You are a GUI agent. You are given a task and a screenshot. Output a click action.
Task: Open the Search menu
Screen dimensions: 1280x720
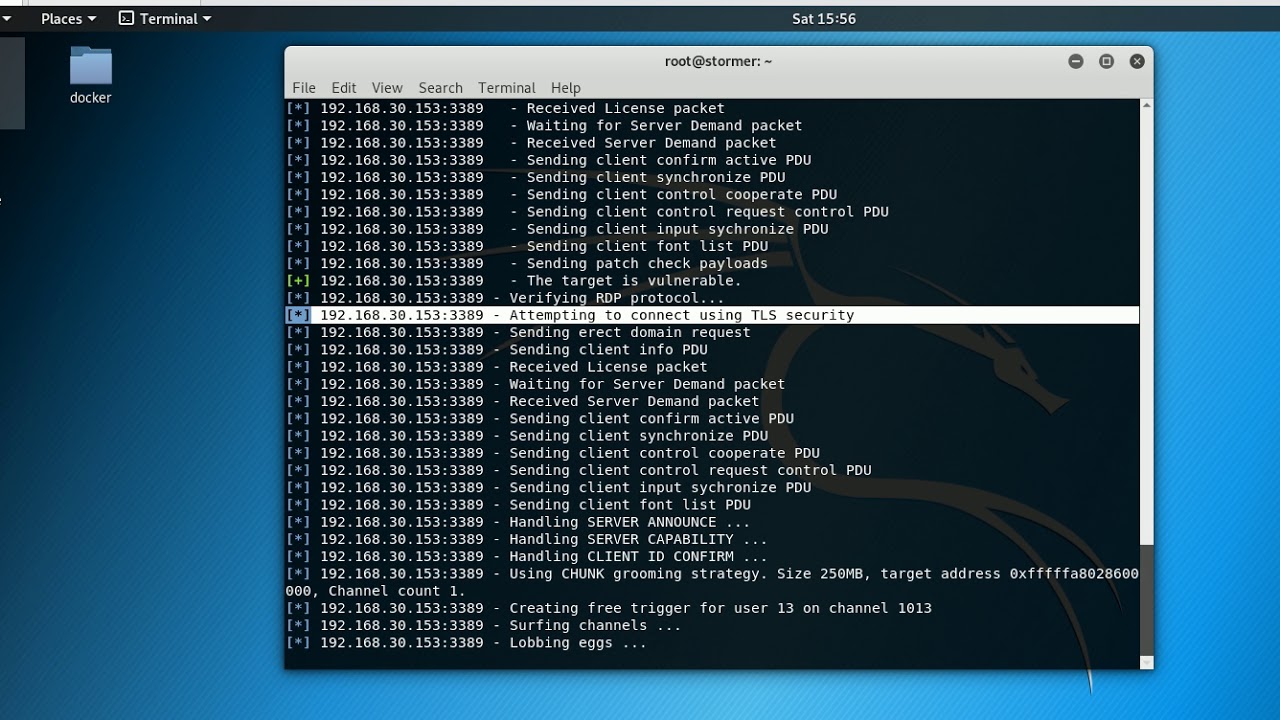point(441,88)
